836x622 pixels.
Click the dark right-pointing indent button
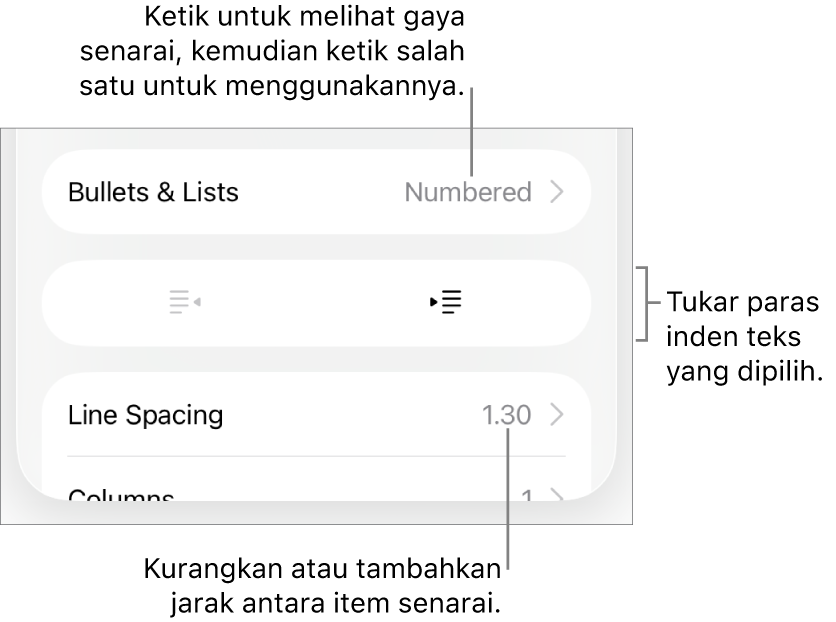coord(446,302)
